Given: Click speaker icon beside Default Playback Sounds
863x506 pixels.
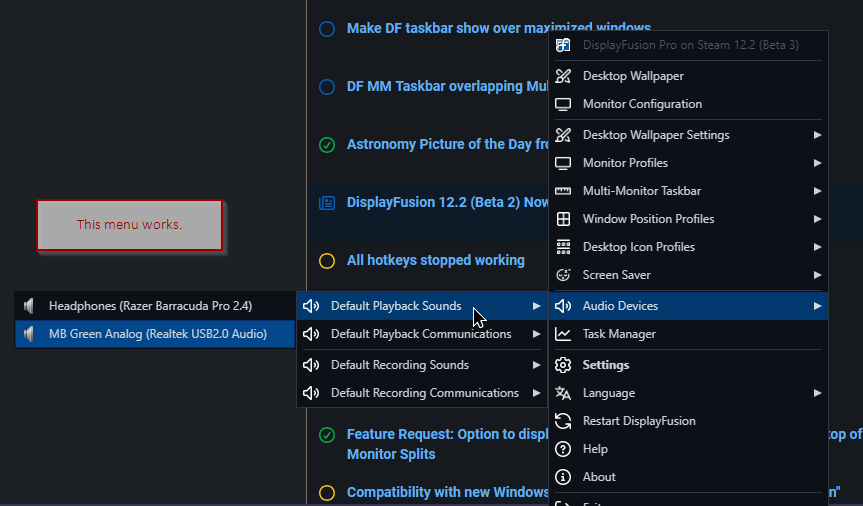Looking at the screenshot, I should (311, 306).
